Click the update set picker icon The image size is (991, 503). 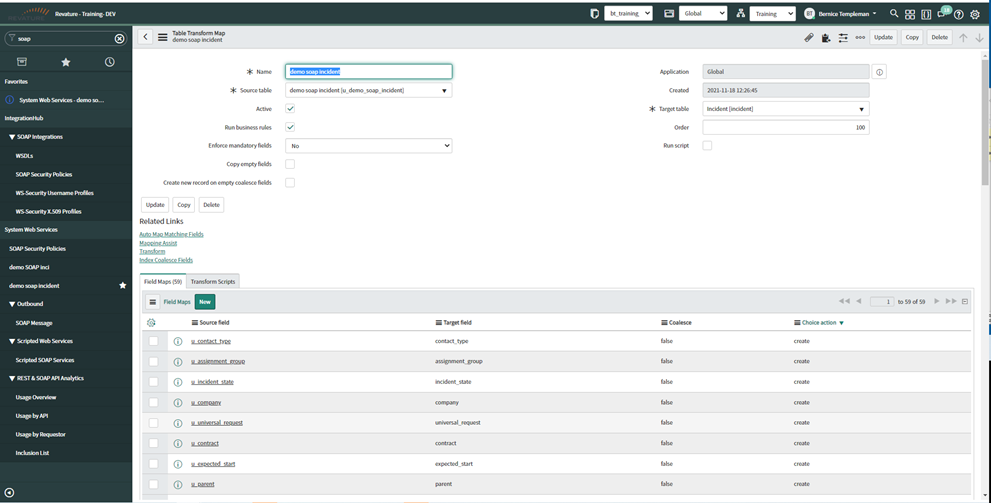click(x=594, y=13)
